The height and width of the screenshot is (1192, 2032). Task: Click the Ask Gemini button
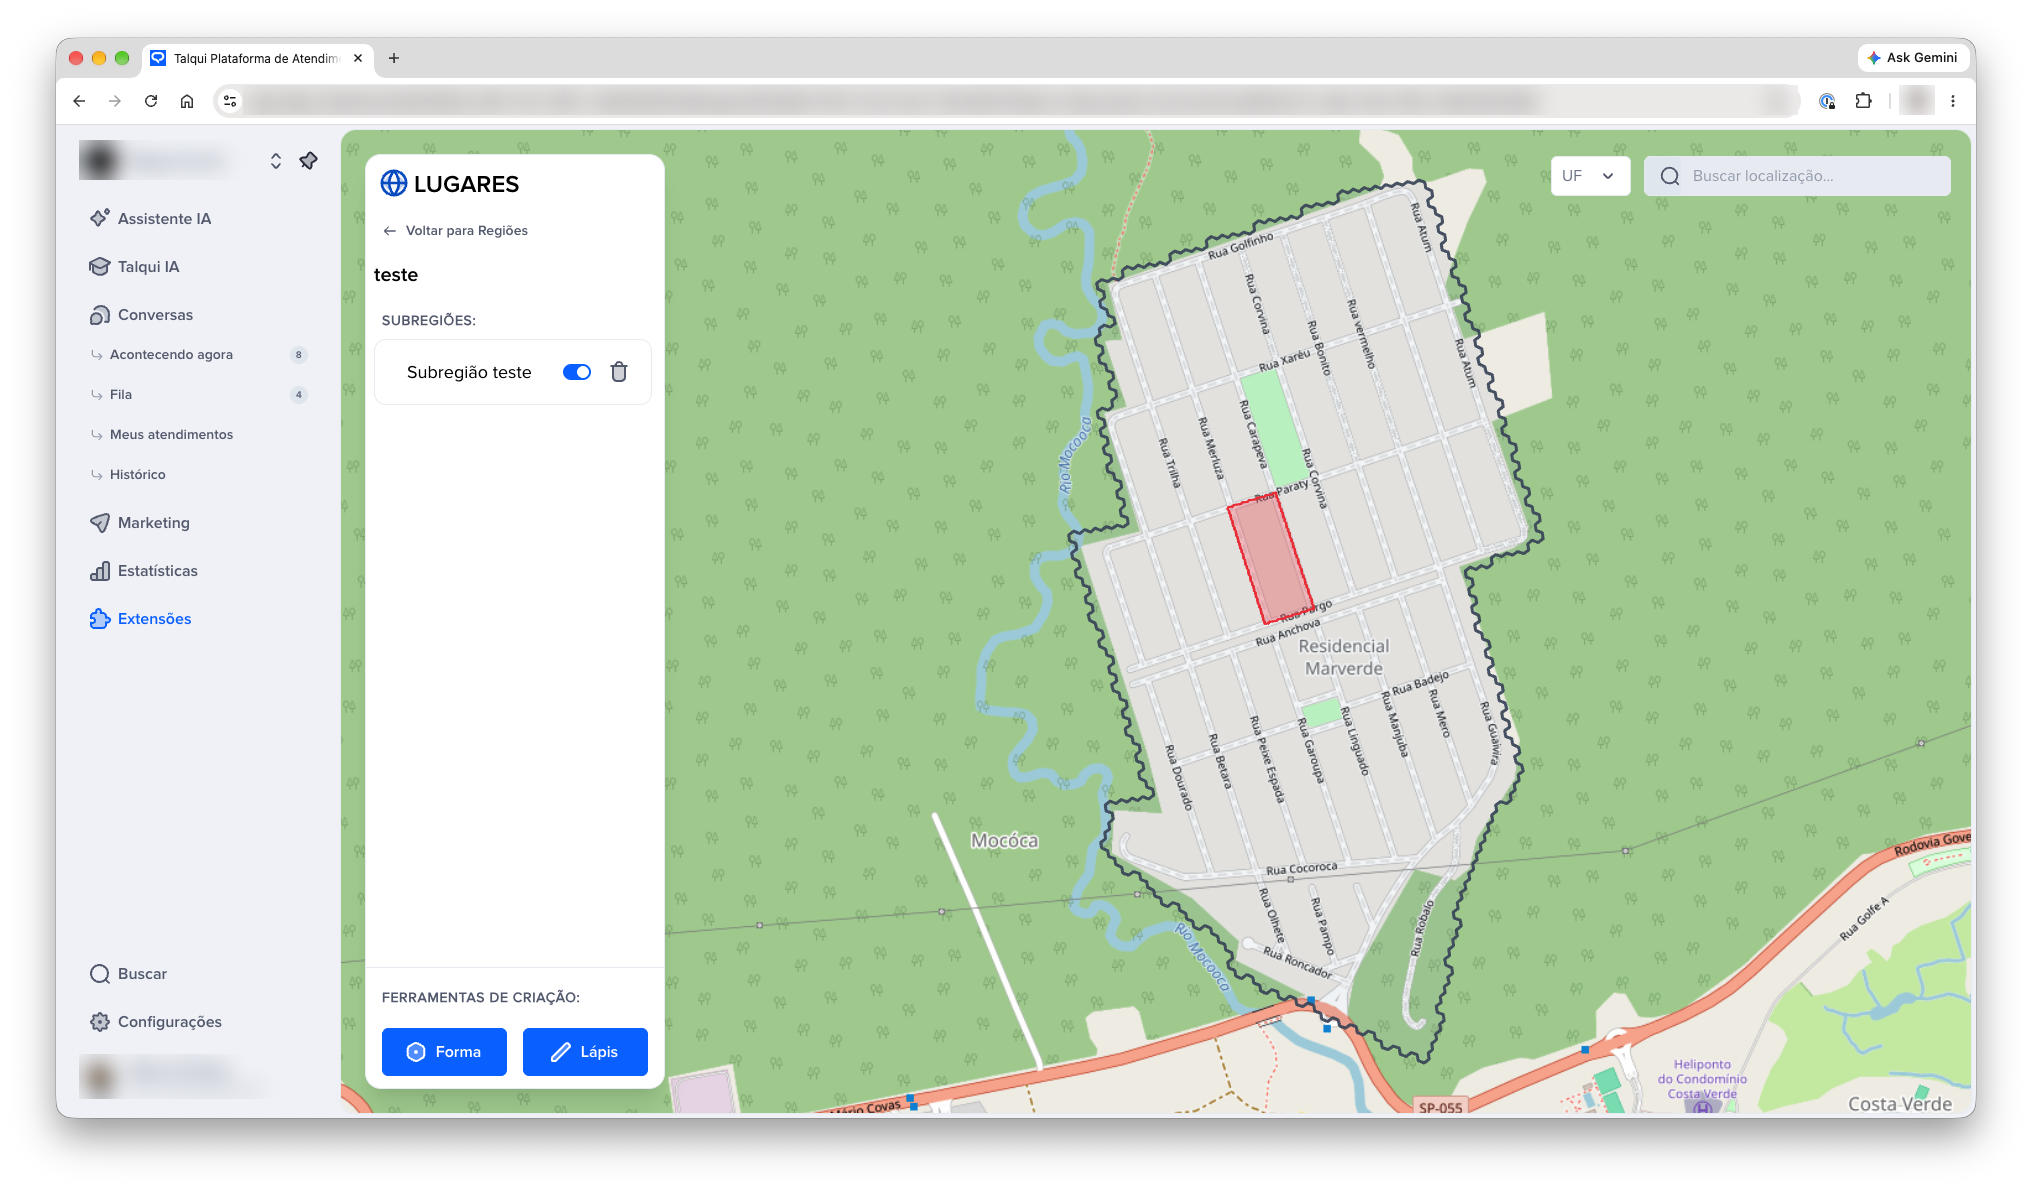(1912, 58)
